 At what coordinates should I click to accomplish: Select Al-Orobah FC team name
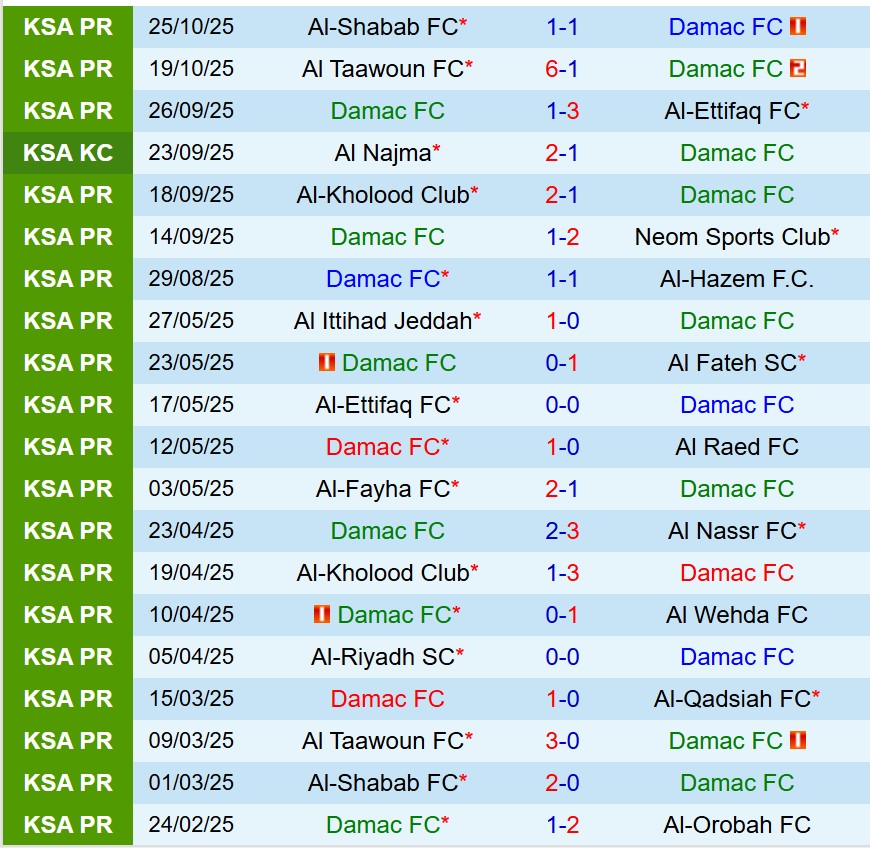coord(737,825)
